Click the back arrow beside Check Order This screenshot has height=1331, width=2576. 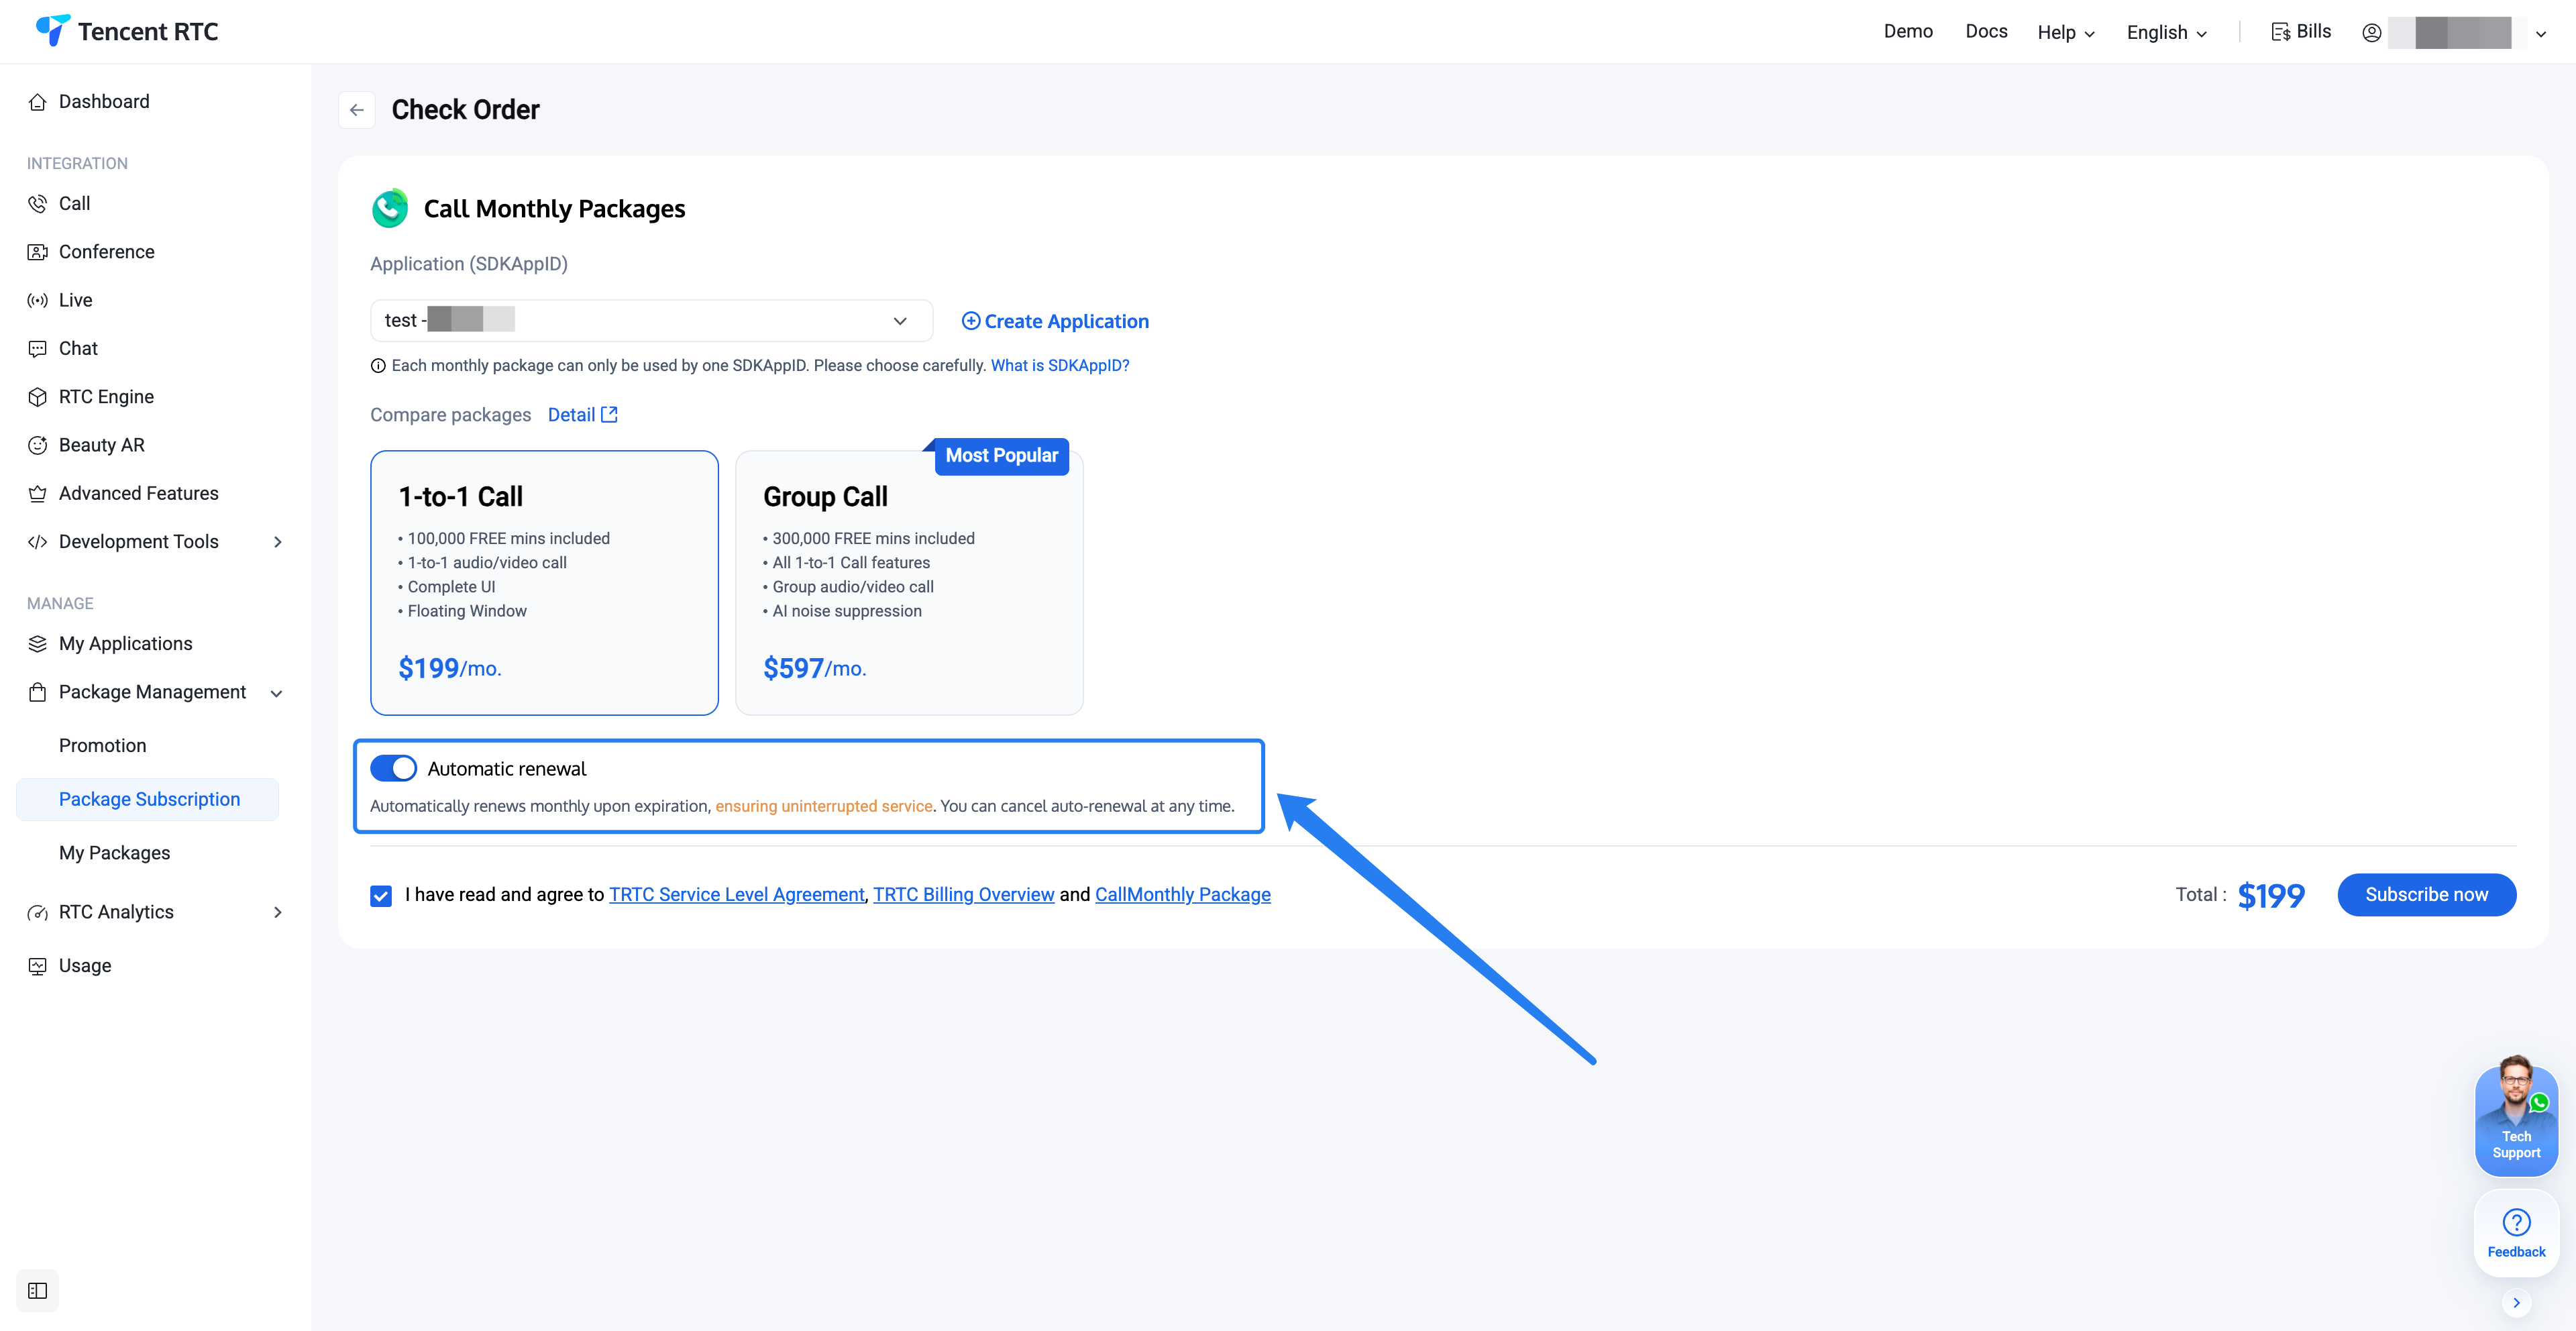[357, 110]
